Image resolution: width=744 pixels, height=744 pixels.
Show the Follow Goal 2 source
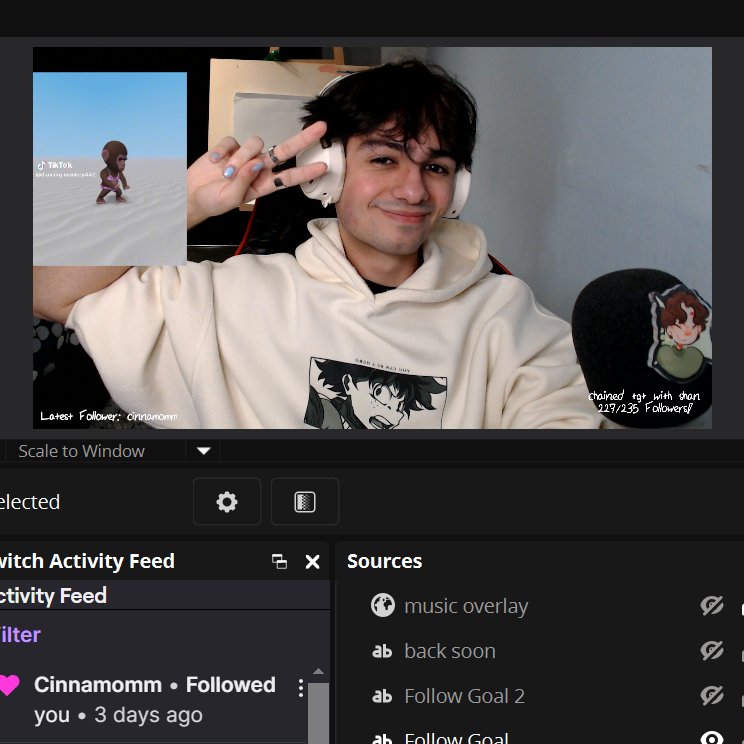[712, 696]
